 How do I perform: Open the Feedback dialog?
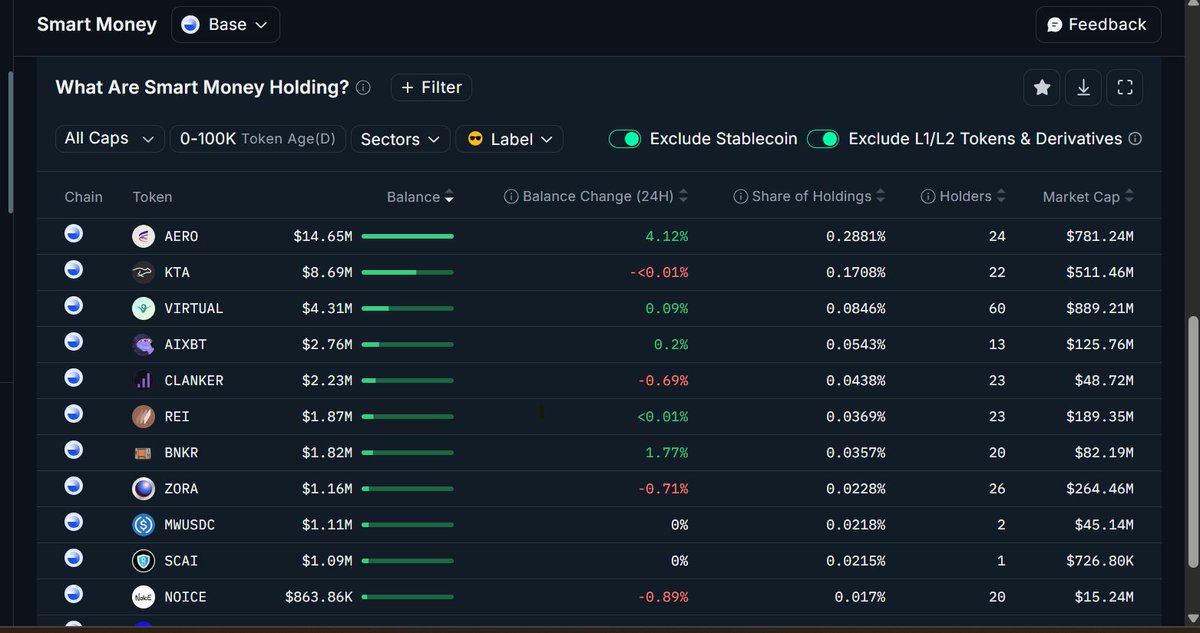1097,24
